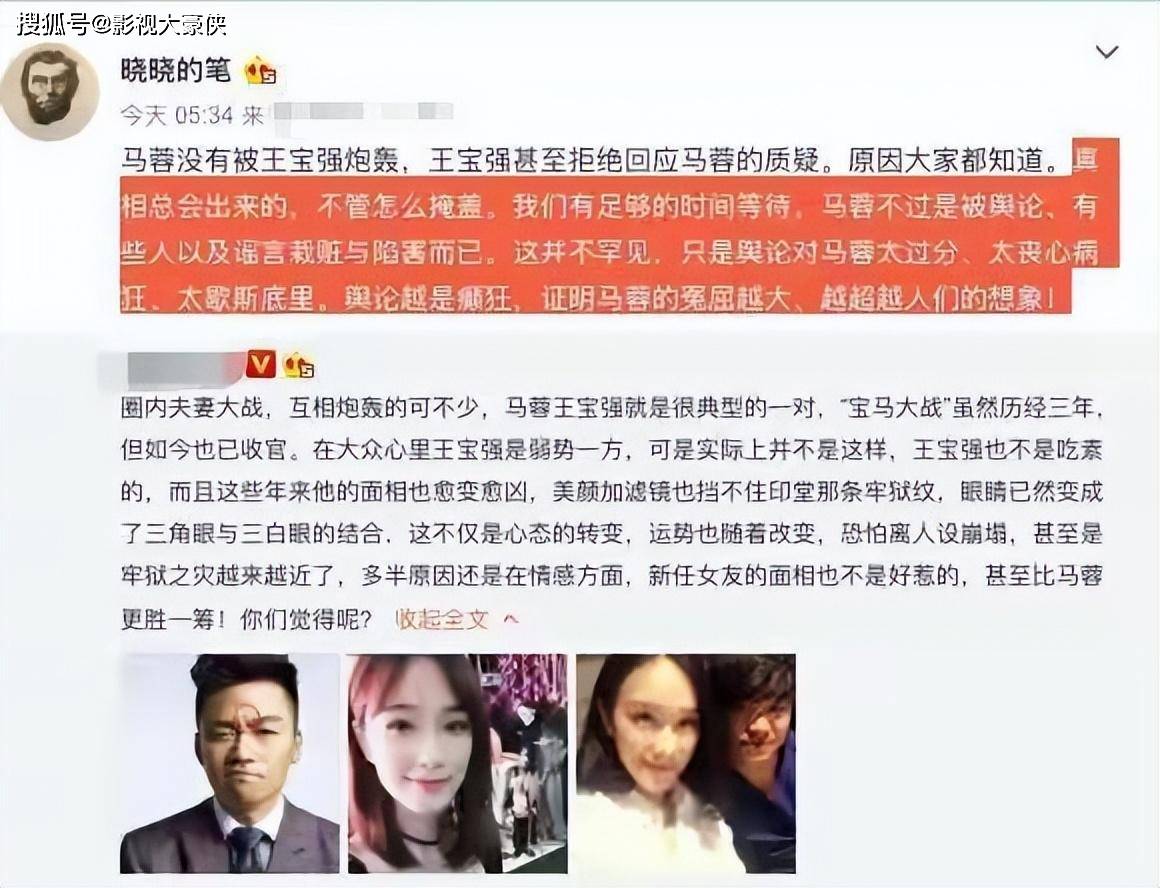Click the orange V verified badge
The height and width of the screenshot is (888, 1160).
[260, 364]
